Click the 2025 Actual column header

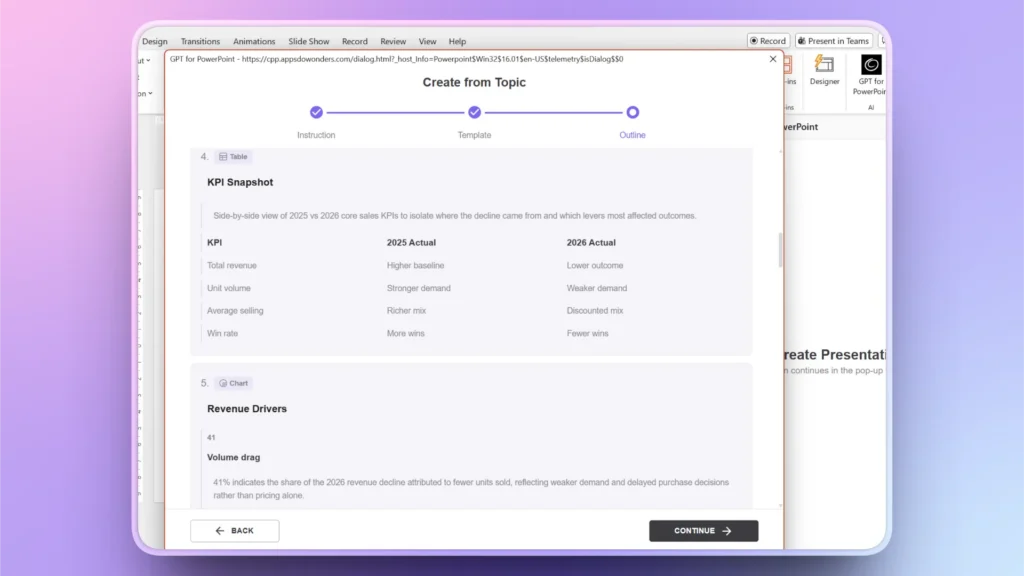[411, 242]
